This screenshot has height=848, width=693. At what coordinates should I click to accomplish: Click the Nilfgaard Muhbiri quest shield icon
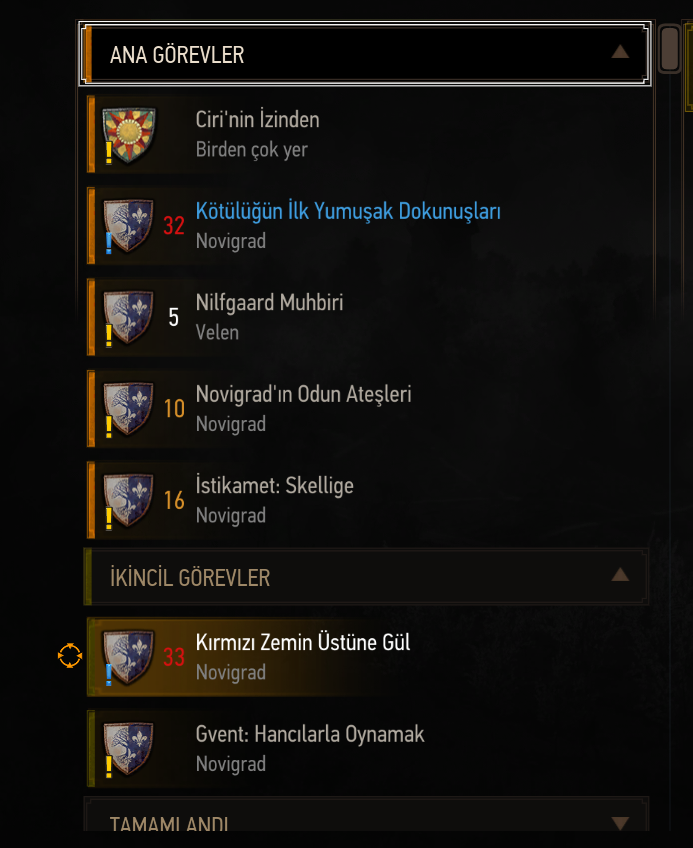129,317
